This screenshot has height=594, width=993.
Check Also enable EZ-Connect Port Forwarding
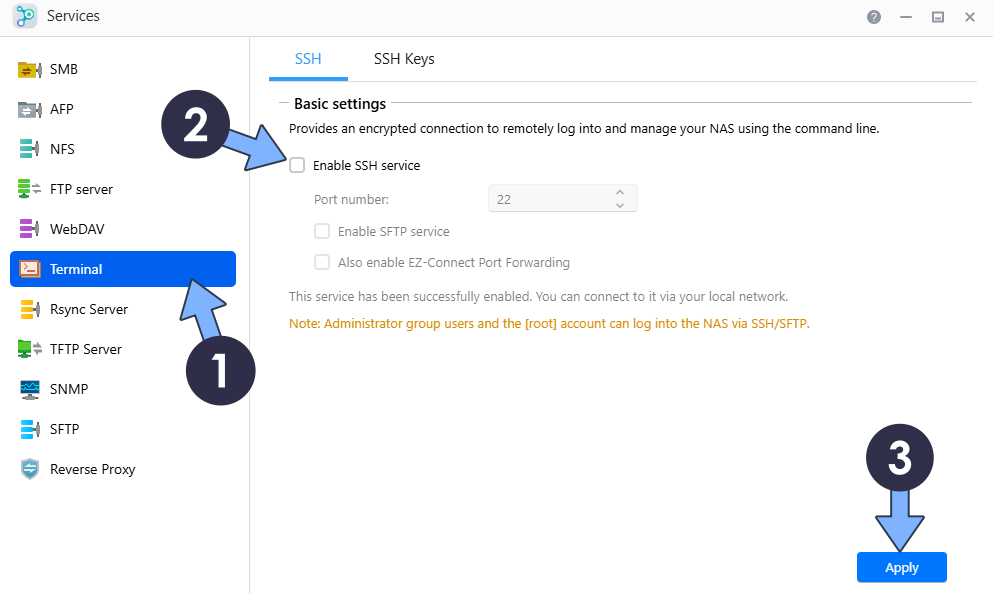[x=322, y=263]
